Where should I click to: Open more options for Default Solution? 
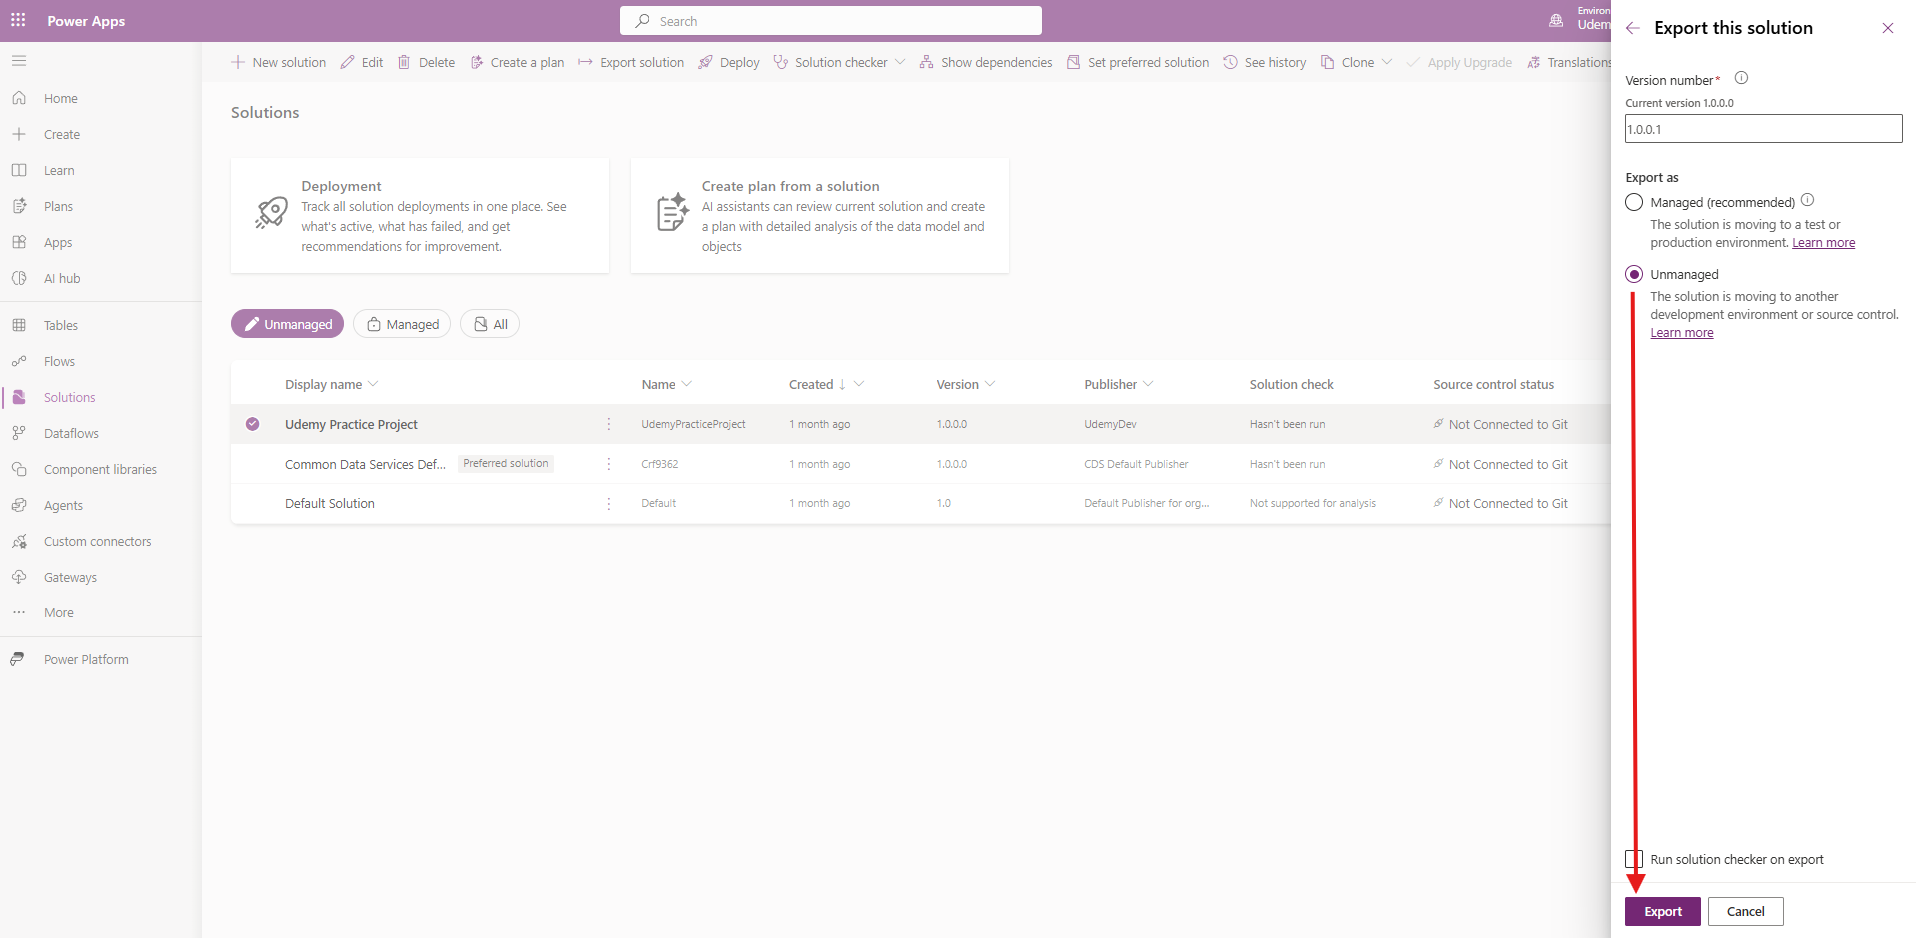pyautogui.click(x=608, y=503)
